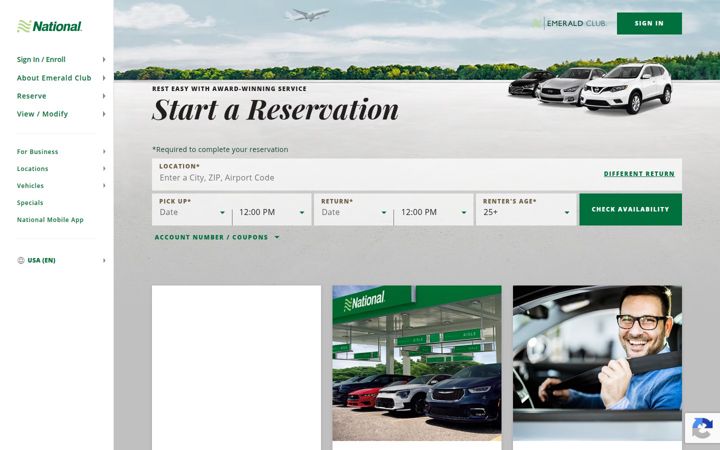Open the Return date dropdown
Screen dimensions: 720x450
point(354,212)
